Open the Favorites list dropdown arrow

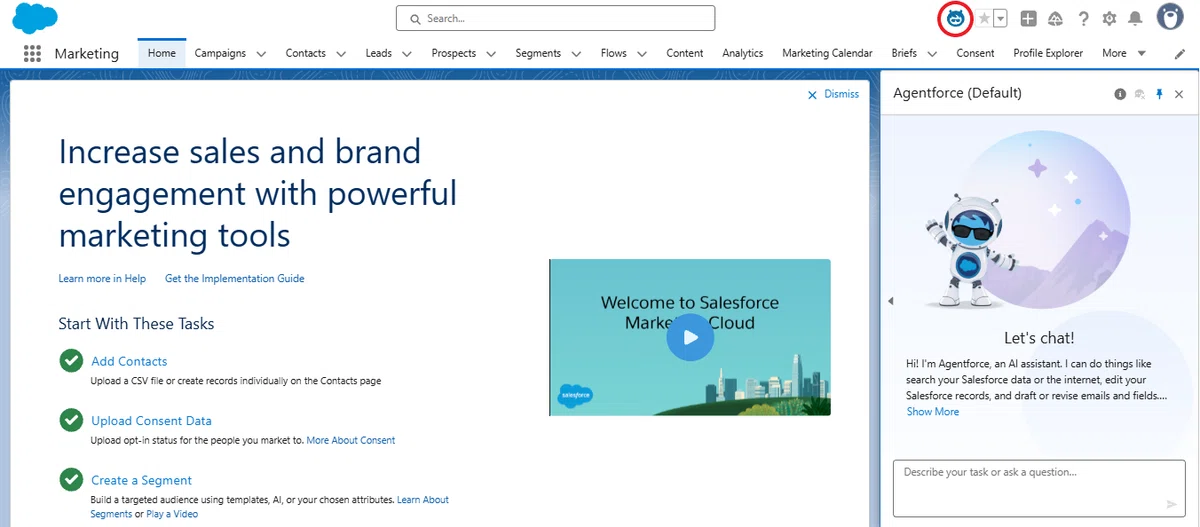pos(1000,19)
